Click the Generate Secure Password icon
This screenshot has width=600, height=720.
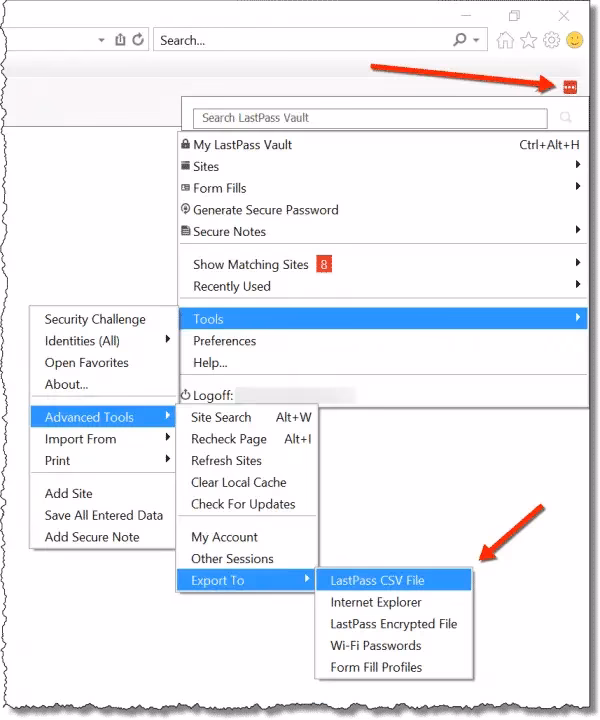[x=185, y=209]
